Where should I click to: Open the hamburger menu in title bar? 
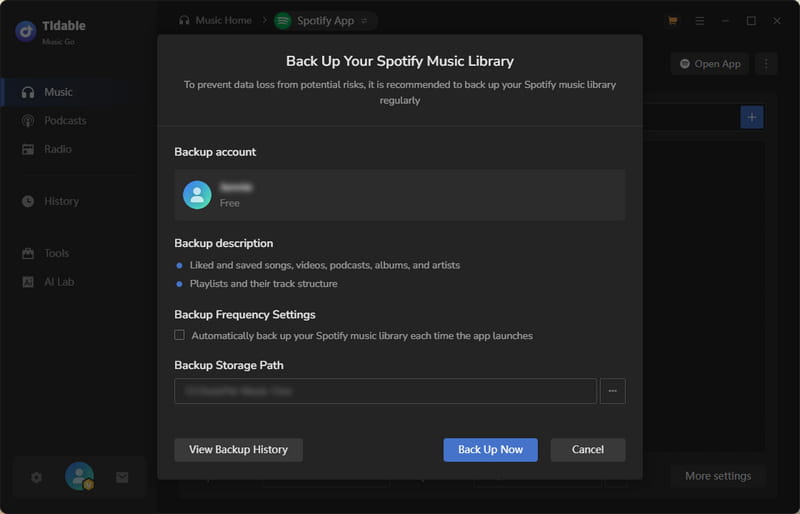699,20
